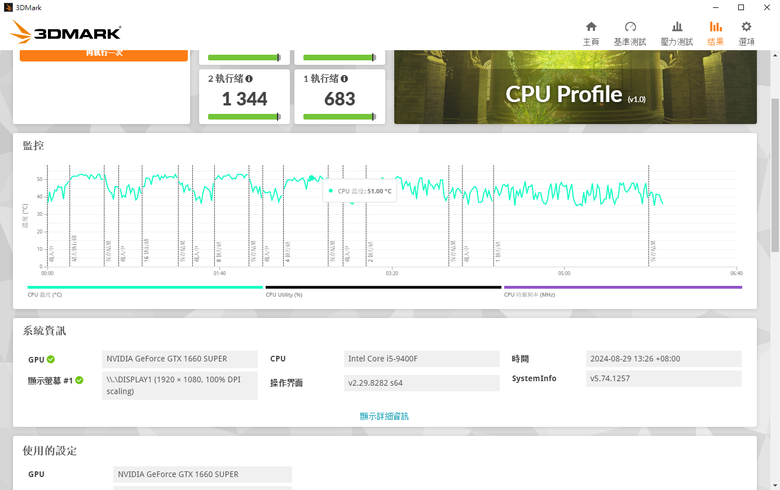
Task: Toggle the CPU temperature (°C) legend line
Action: click(145, 287)
